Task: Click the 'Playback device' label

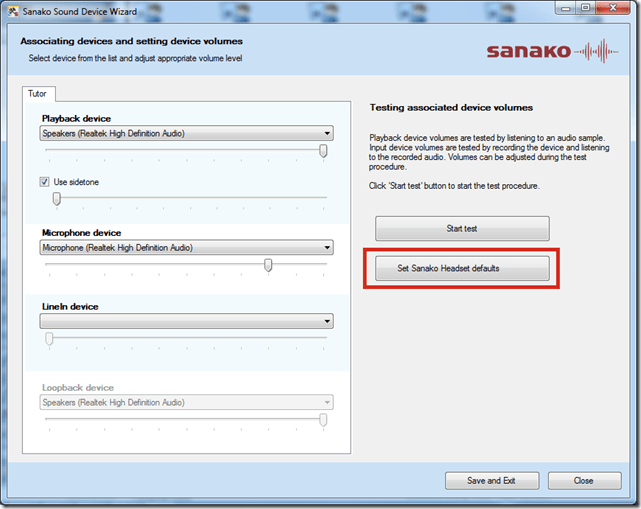Action: tap(76, 119)
